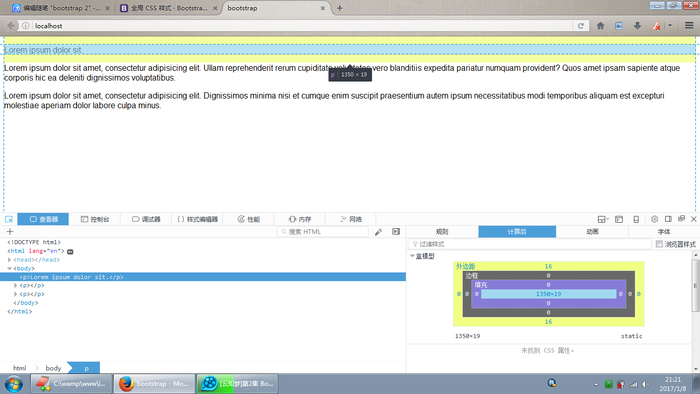Expand the second p element
Image resolution: width=700 pixels, height=394 pixels.
pyautogui.click(x=16, y=286)
